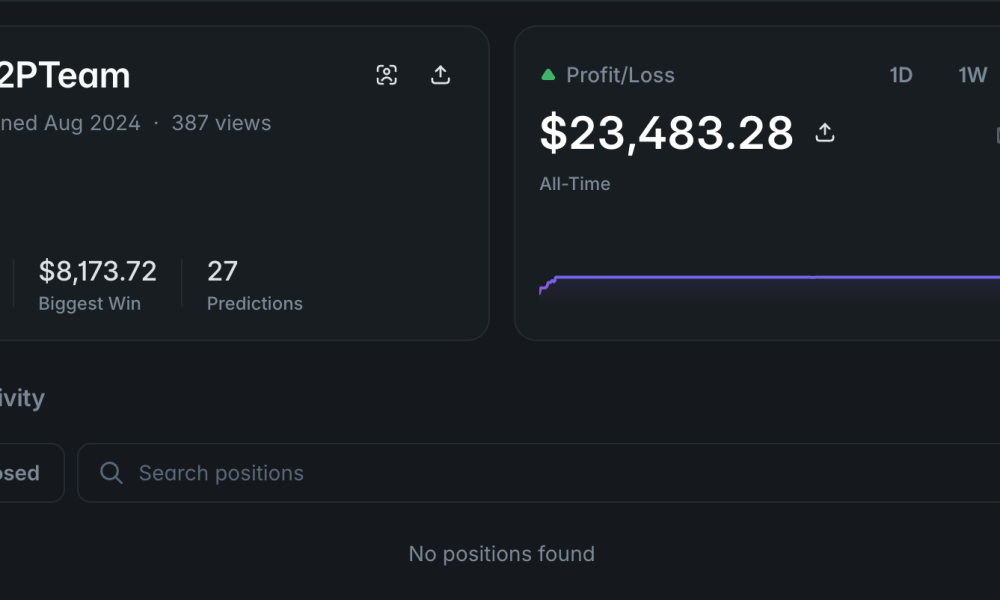Click the magnifier icon in search bar

coord(112,473)
